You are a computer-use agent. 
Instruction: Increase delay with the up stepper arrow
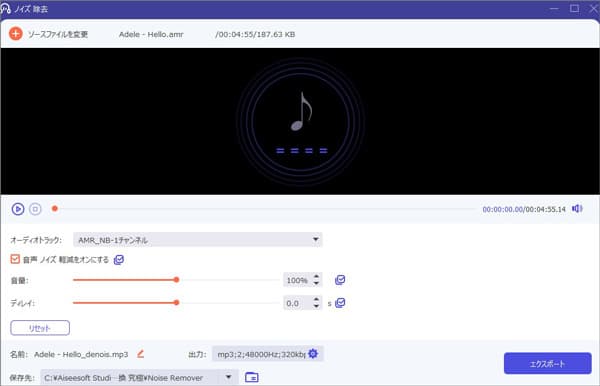point(316,300)
